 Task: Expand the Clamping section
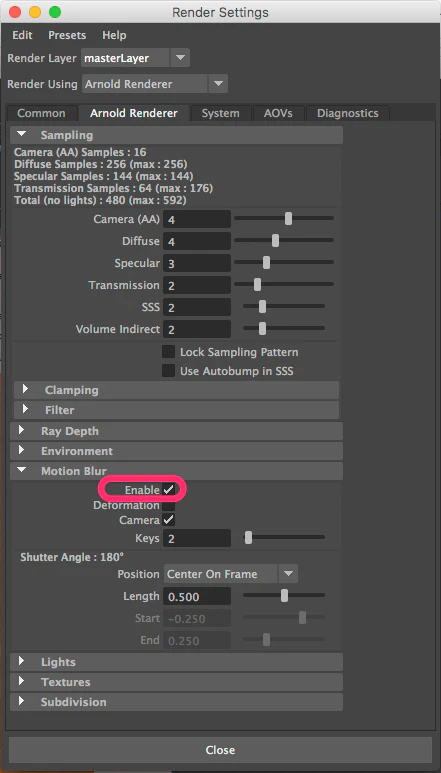click(176, 390)
